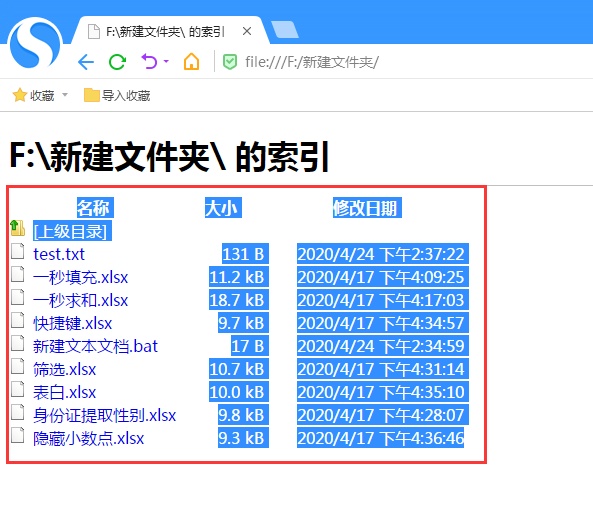Click date 2020/4/24 下午2:37:22
The height and width of the screenshot is (523, 593).
click(x=383, y=254)
